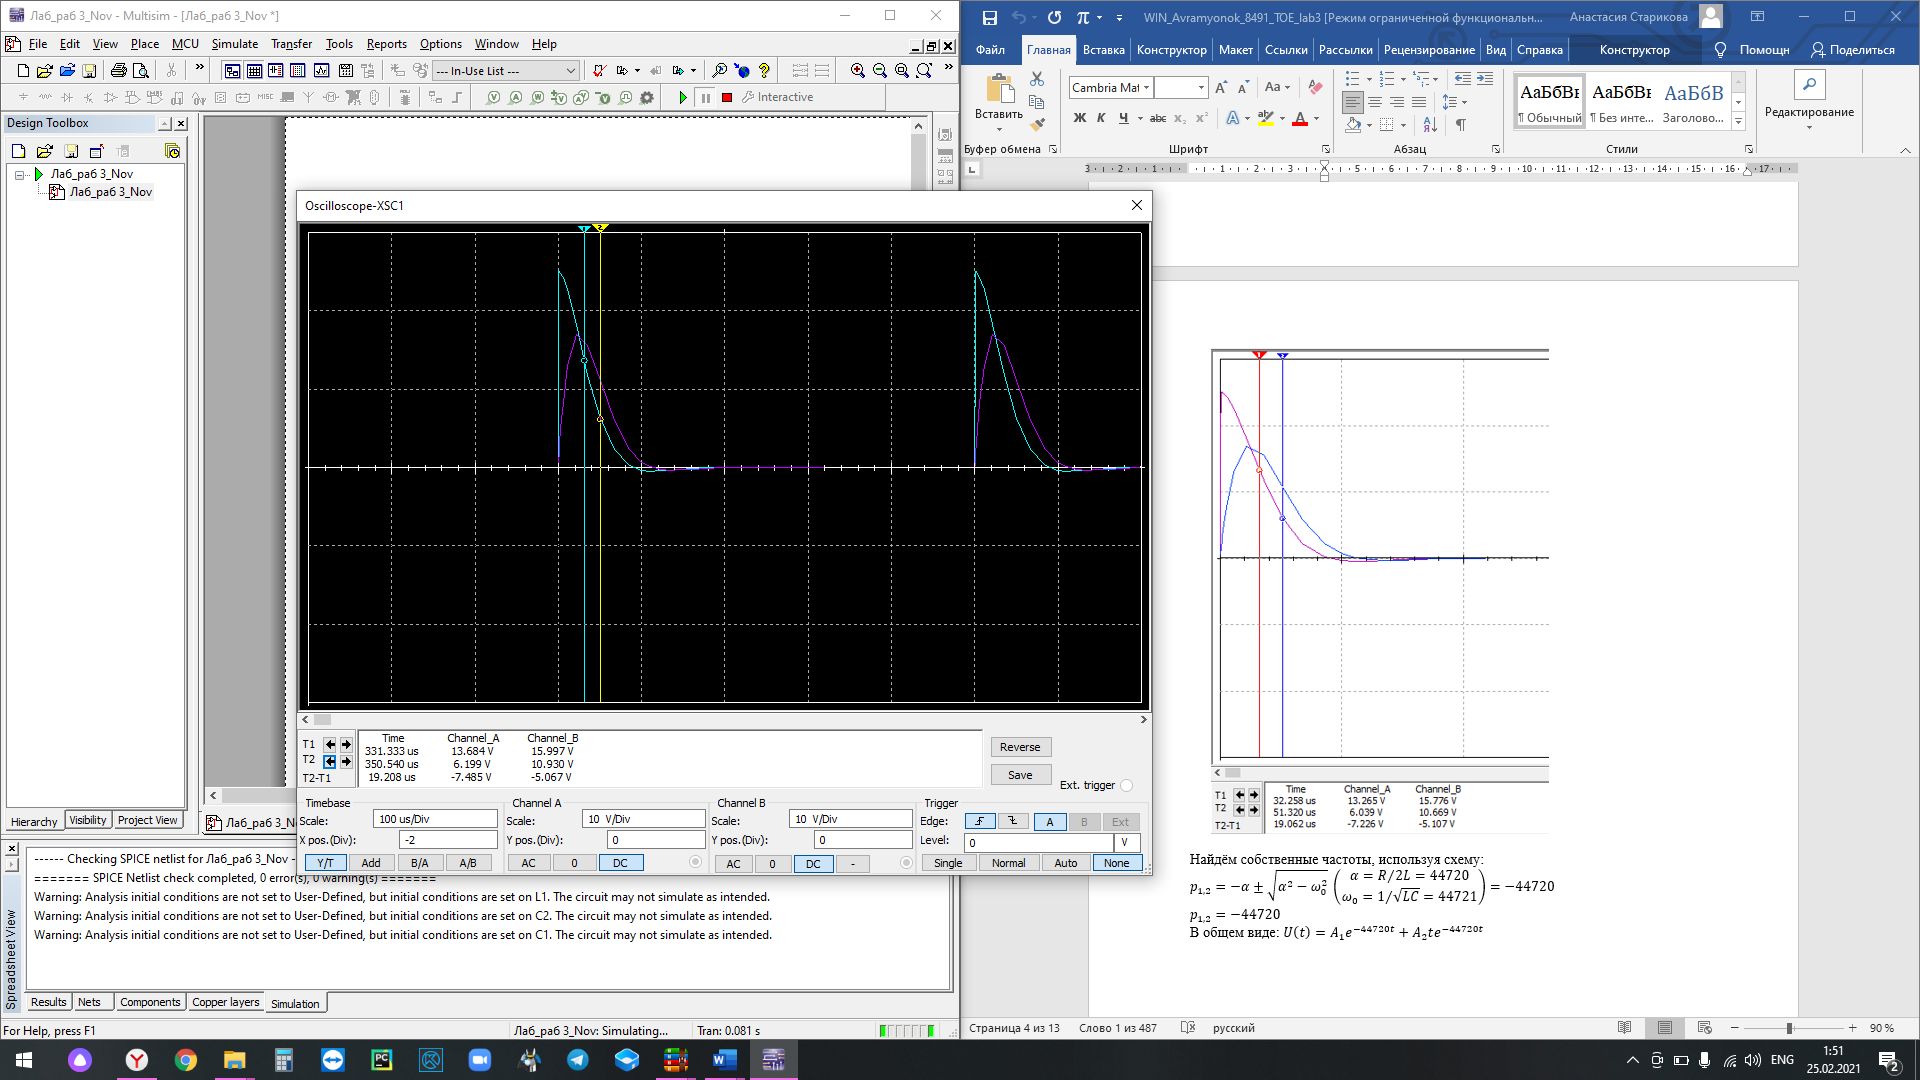
Task: Open the Multisim print preview icon
Action: tap(141, 70)
